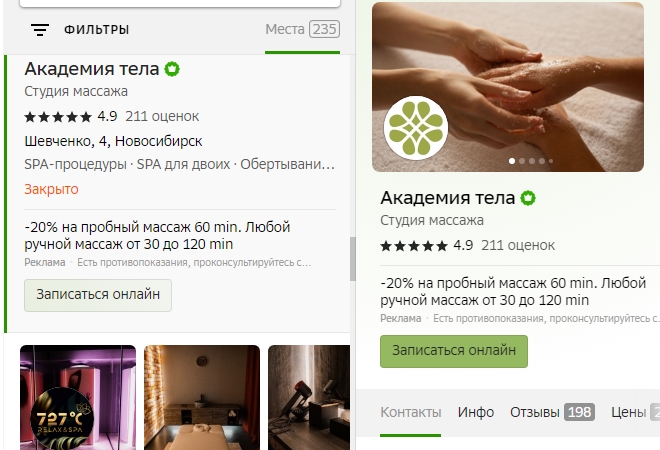Click the star rating in detail panel
Viewport: 660px width, 450px height.
tap(414, 245)
